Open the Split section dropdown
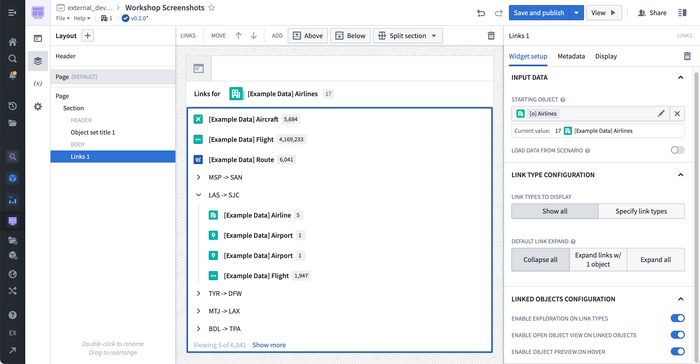 point(408,36)
